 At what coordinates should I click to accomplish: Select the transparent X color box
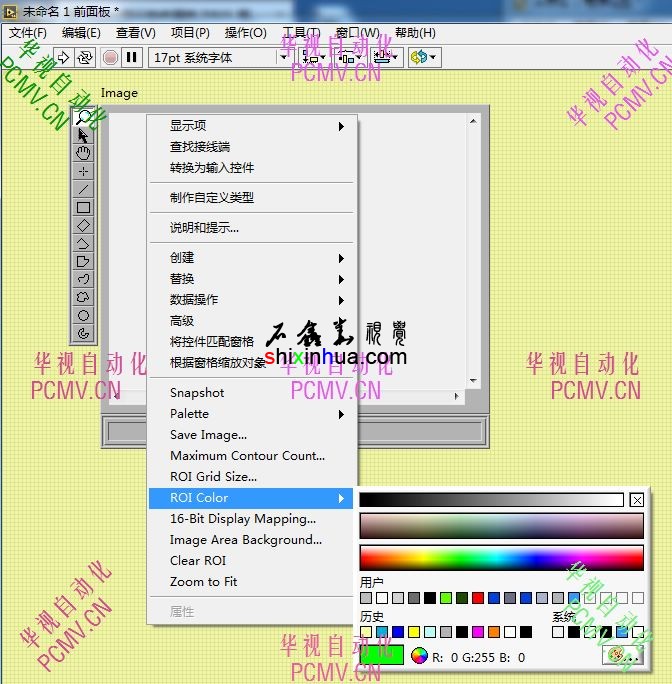pyautogui.click(x=637, y=500)
